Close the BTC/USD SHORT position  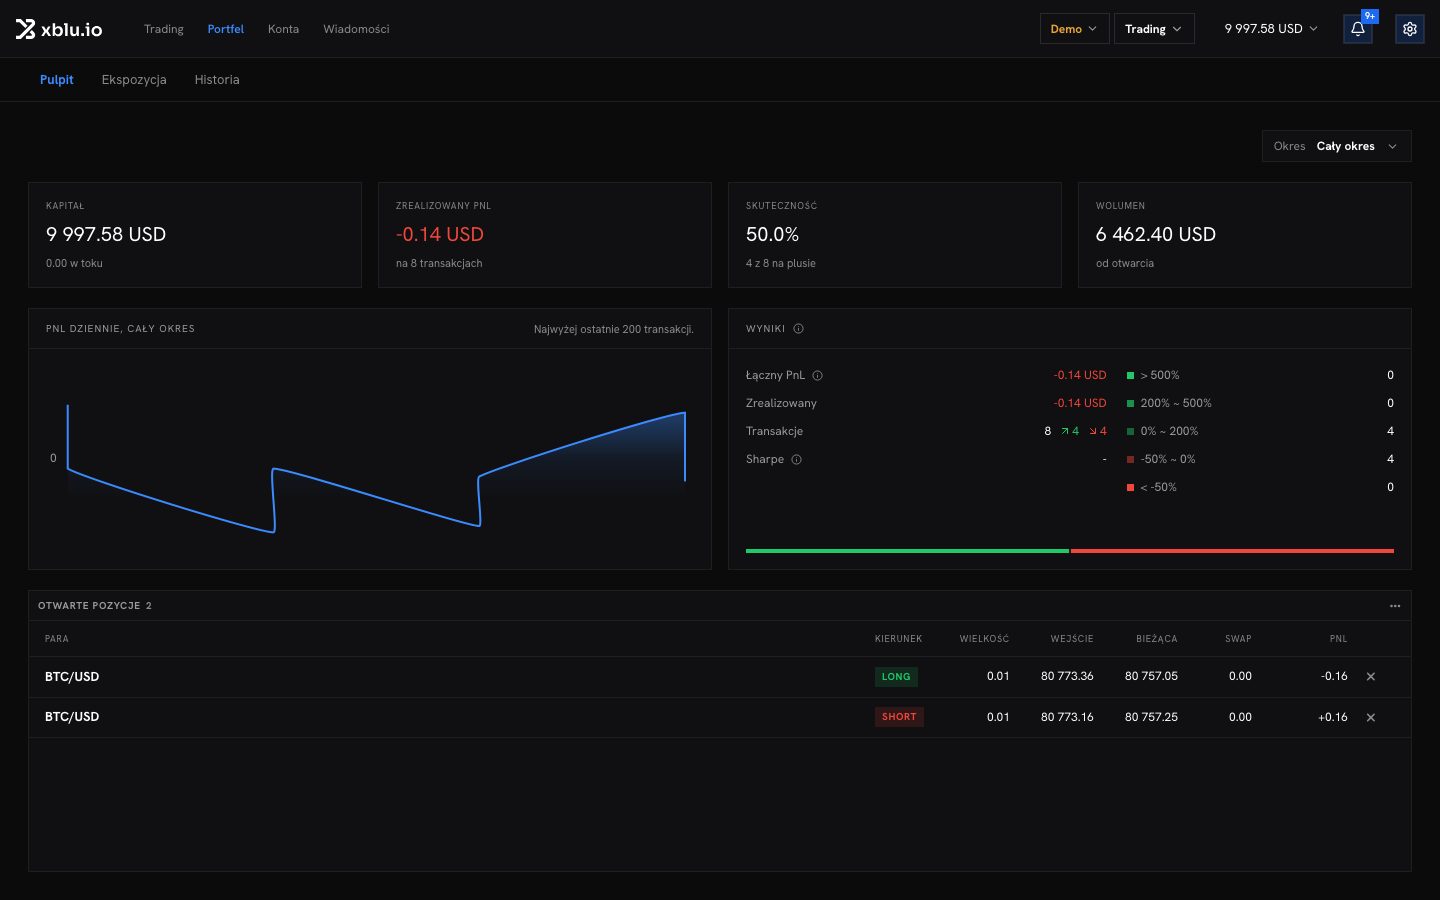tap(1371, 717)
